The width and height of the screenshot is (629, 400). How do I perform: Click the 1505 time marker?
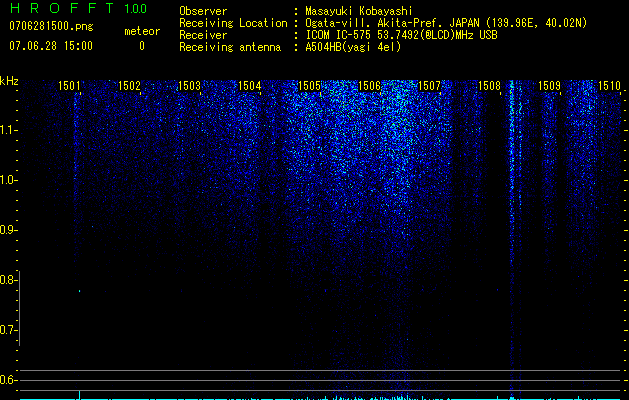click(309, 85)
